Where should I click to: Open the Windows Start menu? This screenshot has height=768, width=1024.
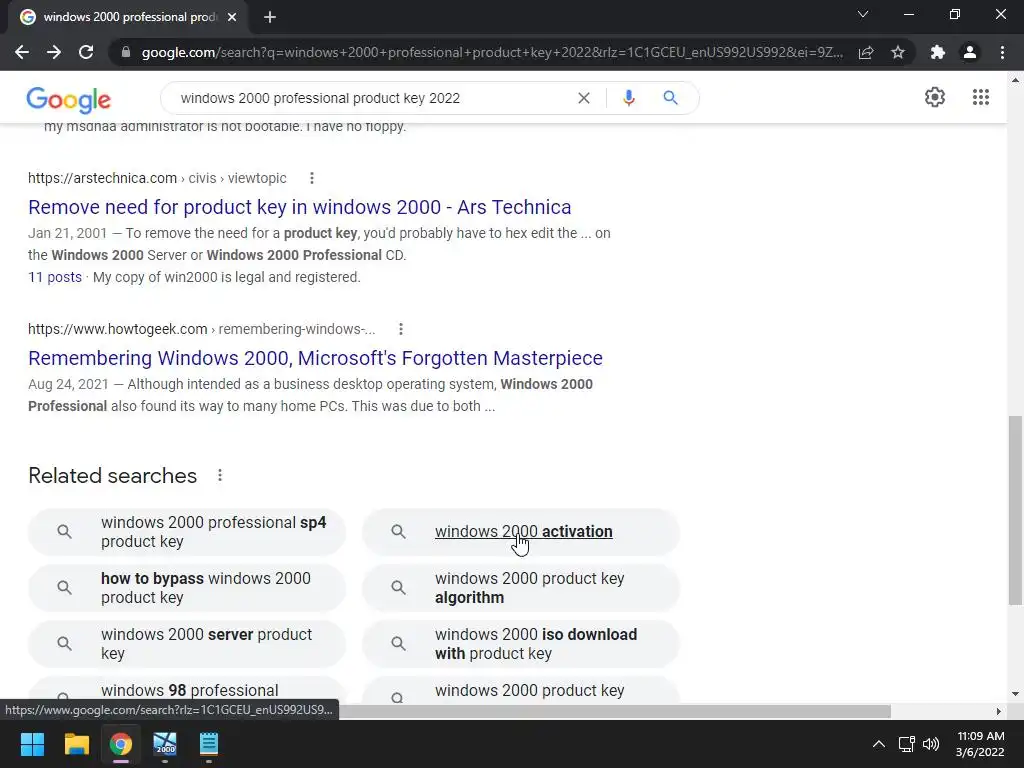tap(32, 744)
